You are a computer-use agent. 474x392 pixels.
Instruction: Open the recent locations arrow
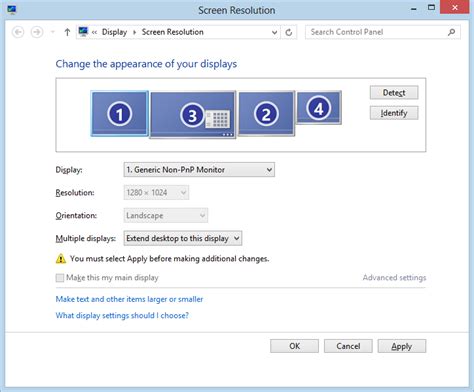[52, 32]
